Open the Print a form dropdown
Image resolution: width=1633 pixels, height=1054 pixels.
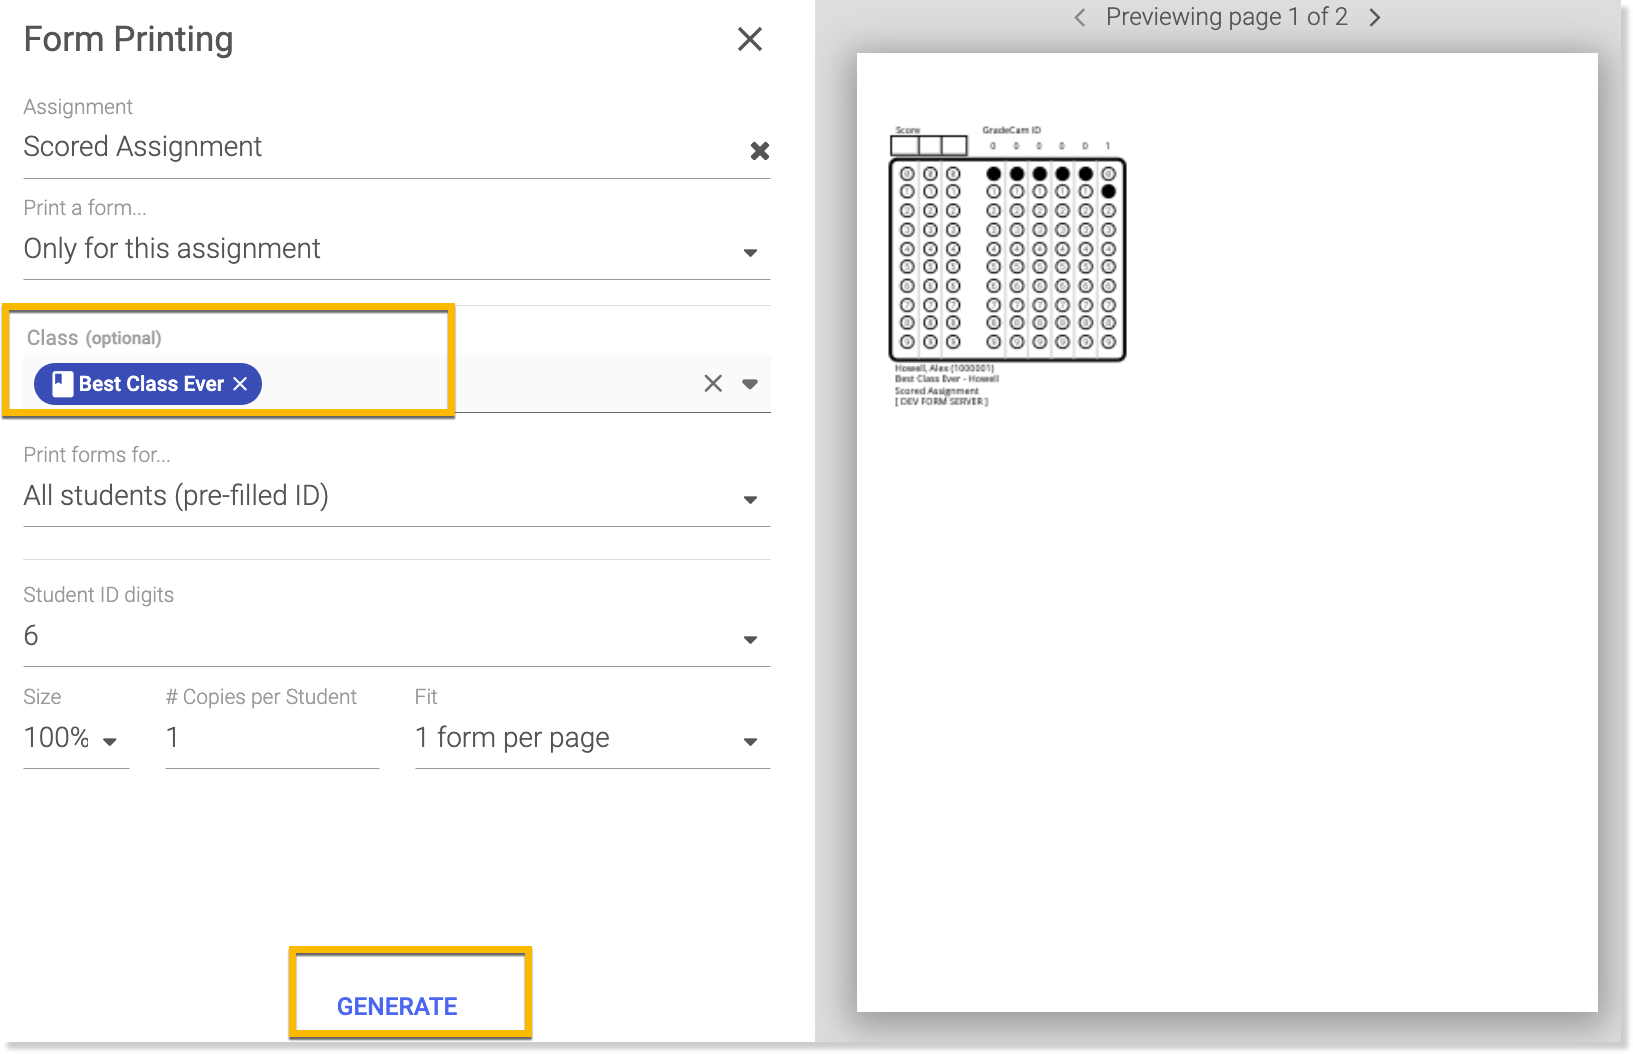(x=750, y=252)
